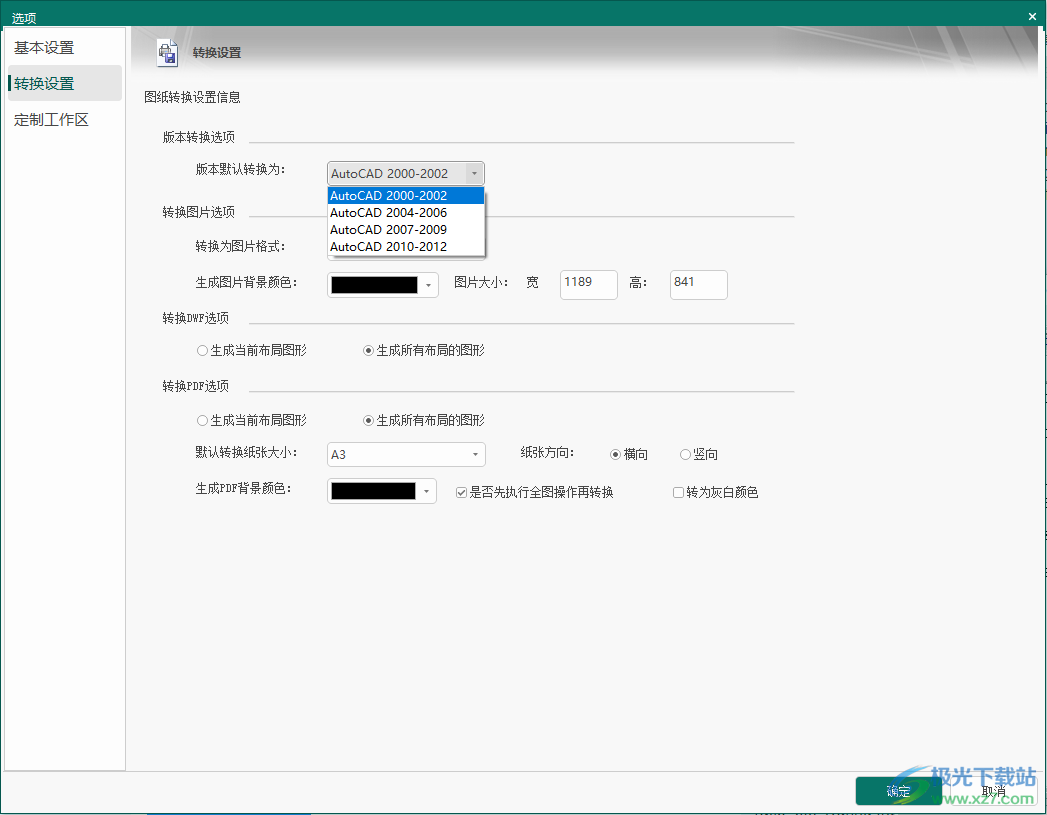Choose AutoCAD 2004-2006 from dropdown list
The height and width of the screenshot is (815, 1047).
406,212
